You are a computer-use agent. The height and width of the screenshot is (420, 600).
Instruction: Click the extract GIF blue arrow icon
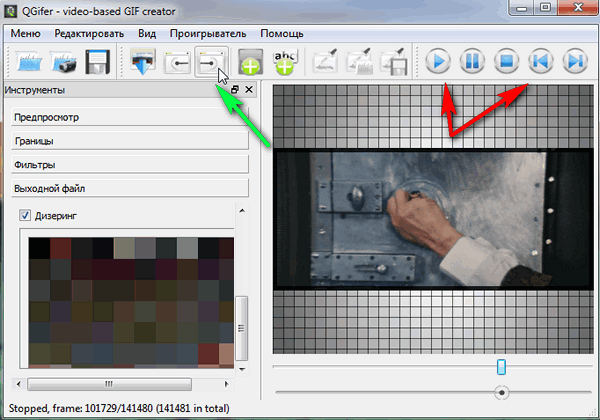(x=143, y=61)
